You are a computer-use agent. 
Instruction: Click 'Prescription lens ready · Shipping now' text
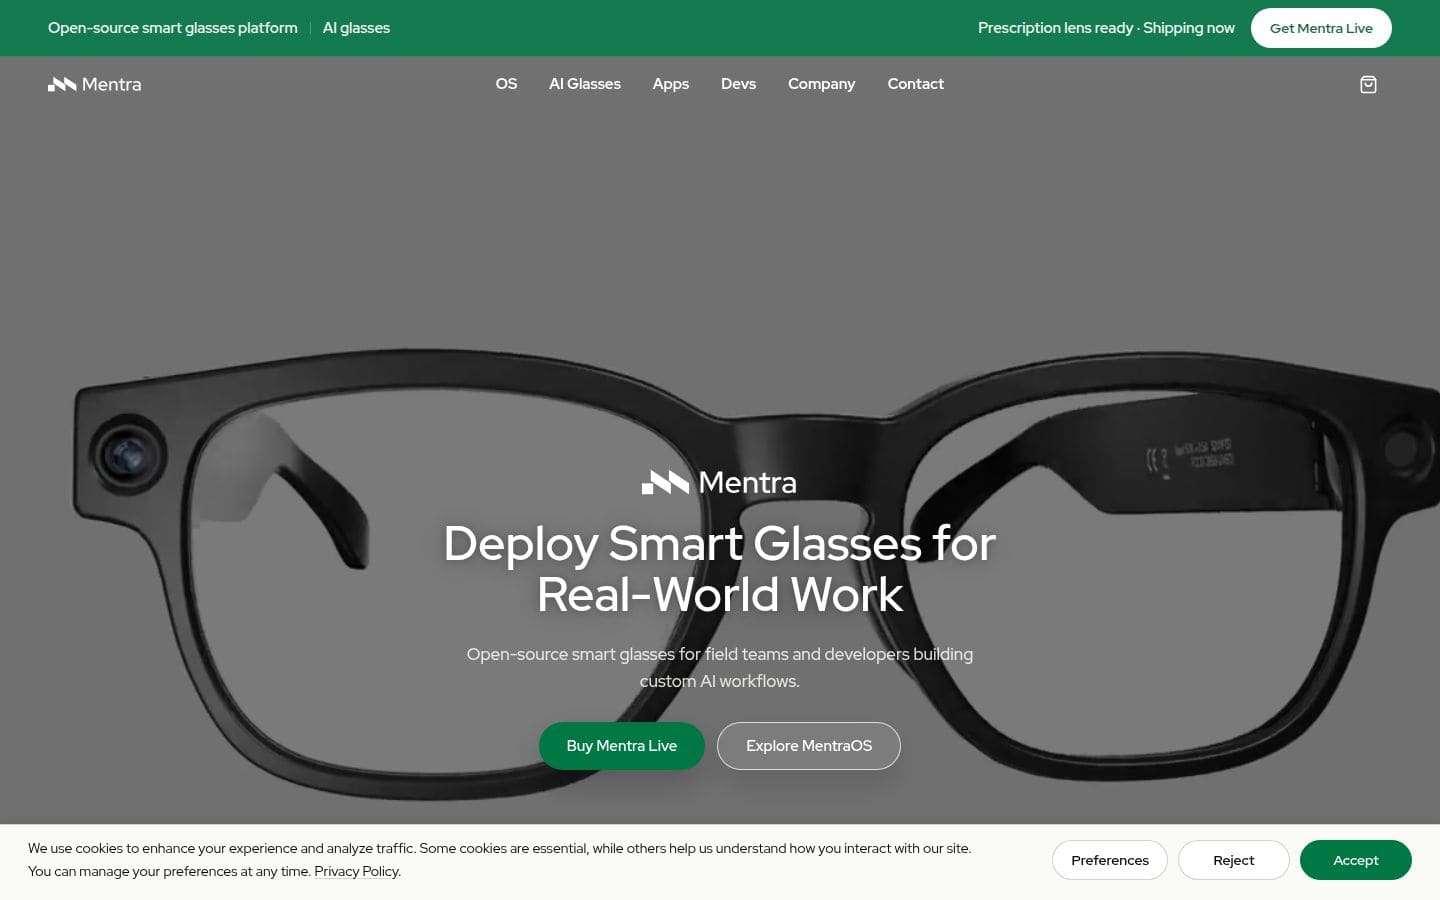(x=1106, y=28)
